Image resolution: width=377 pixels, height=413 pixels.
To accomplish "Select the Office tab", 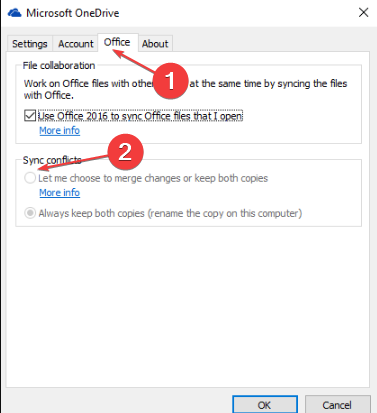I will click(117, 42).
